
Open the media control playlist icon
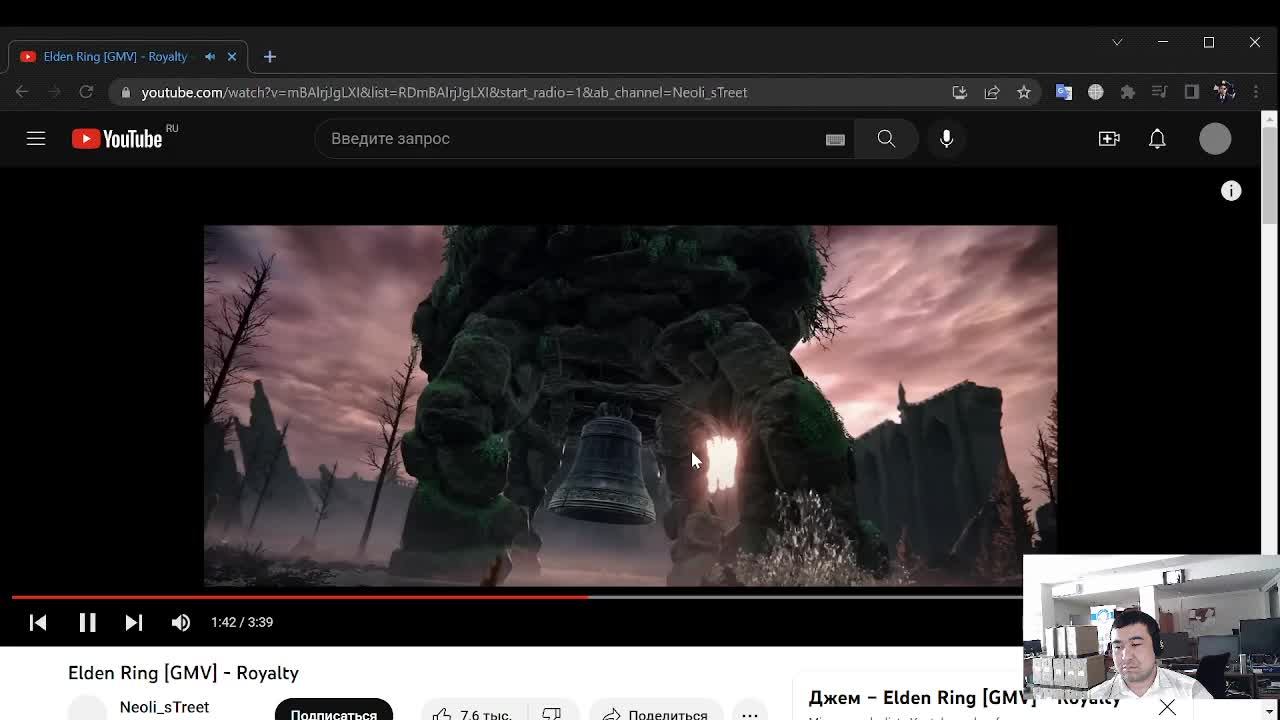point(1160,92)
